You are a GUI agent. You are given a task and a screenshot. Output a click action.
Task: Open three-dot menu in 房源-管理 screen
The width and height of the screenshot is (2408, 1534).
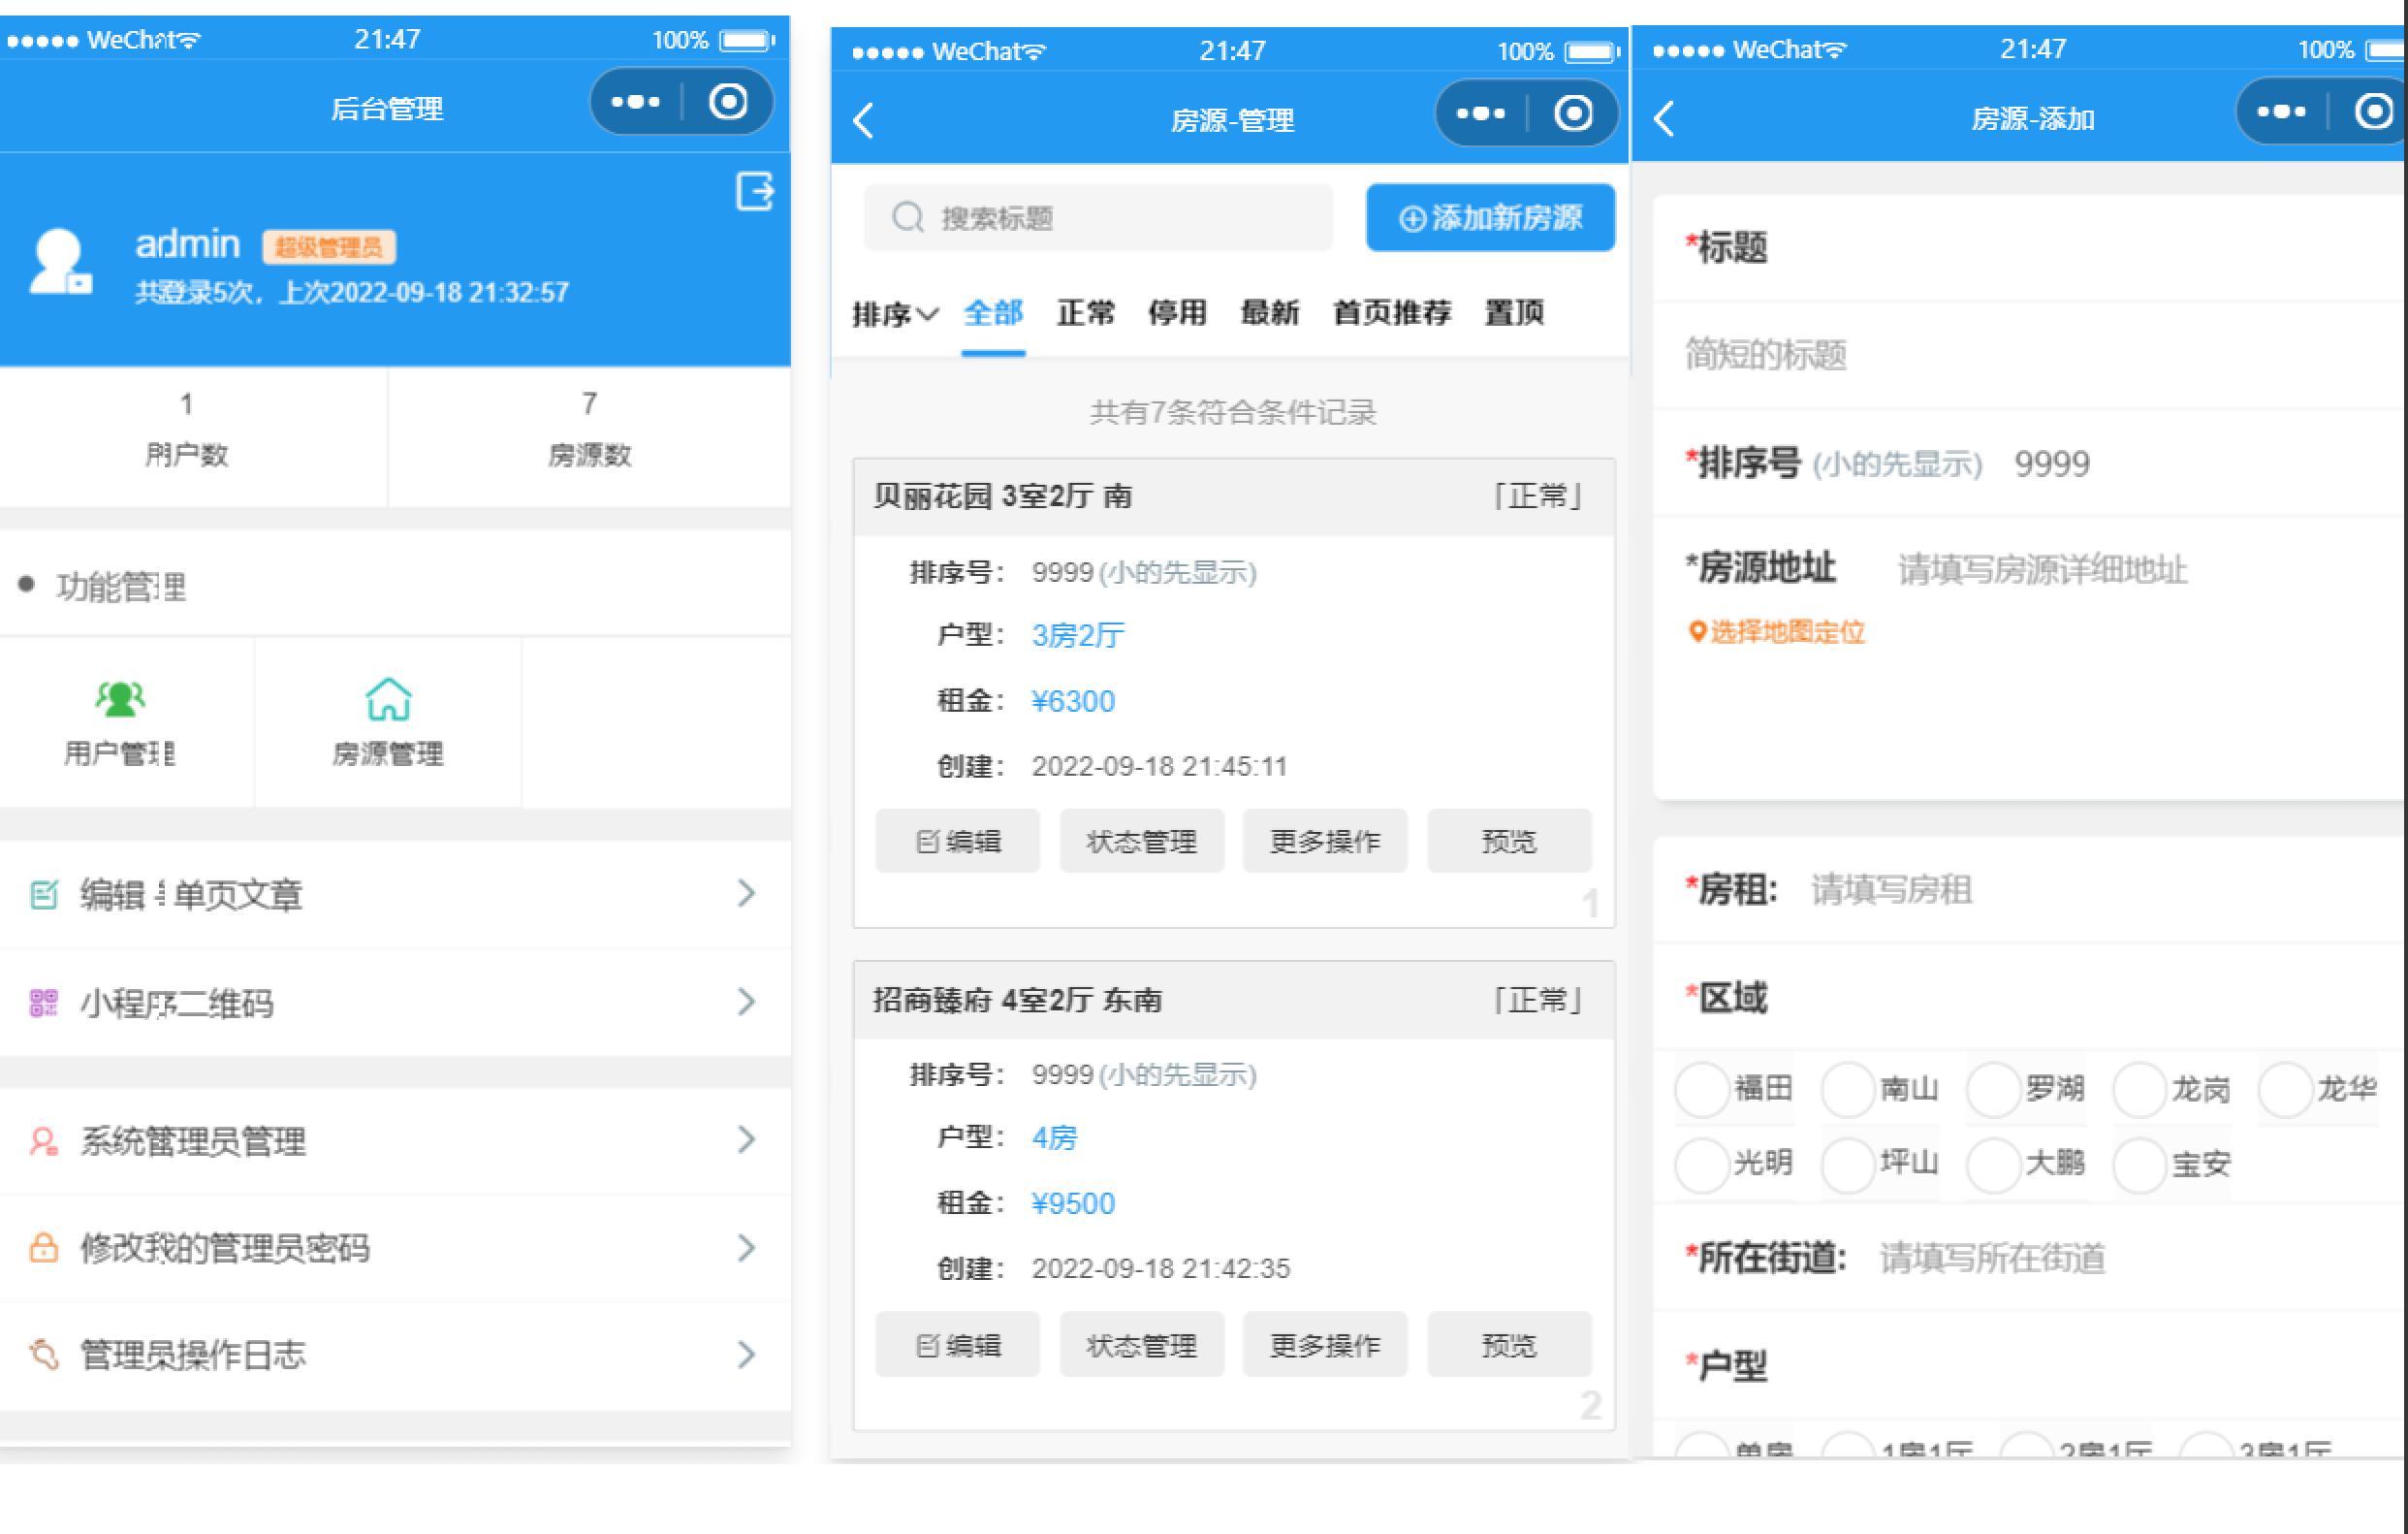[1480, 113]
